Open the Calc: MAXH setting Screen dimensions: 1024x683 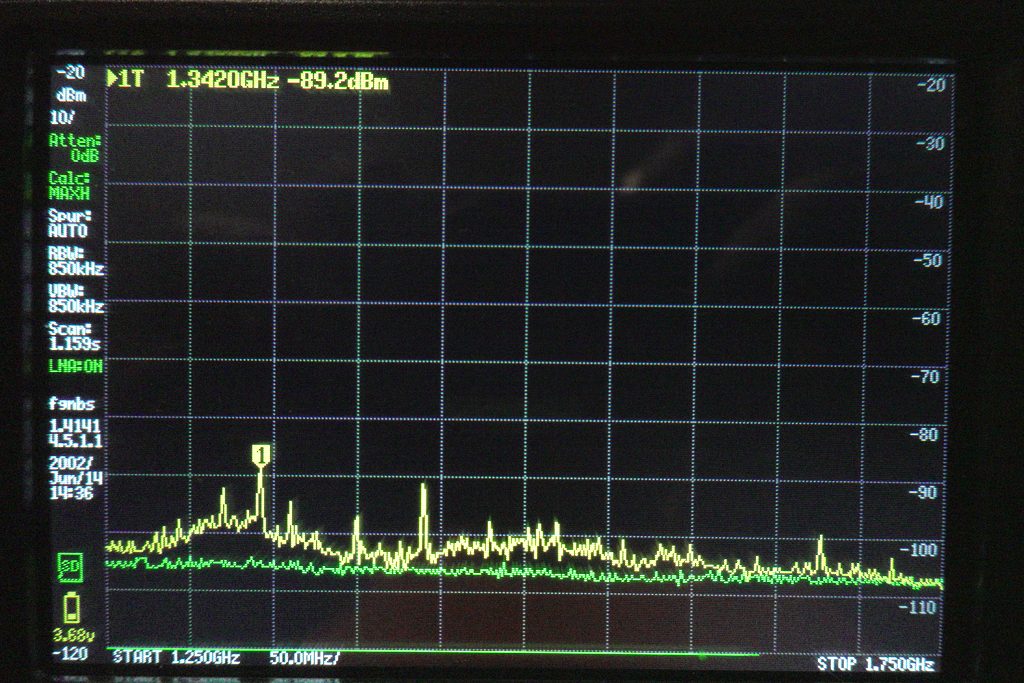pos(69,186)
